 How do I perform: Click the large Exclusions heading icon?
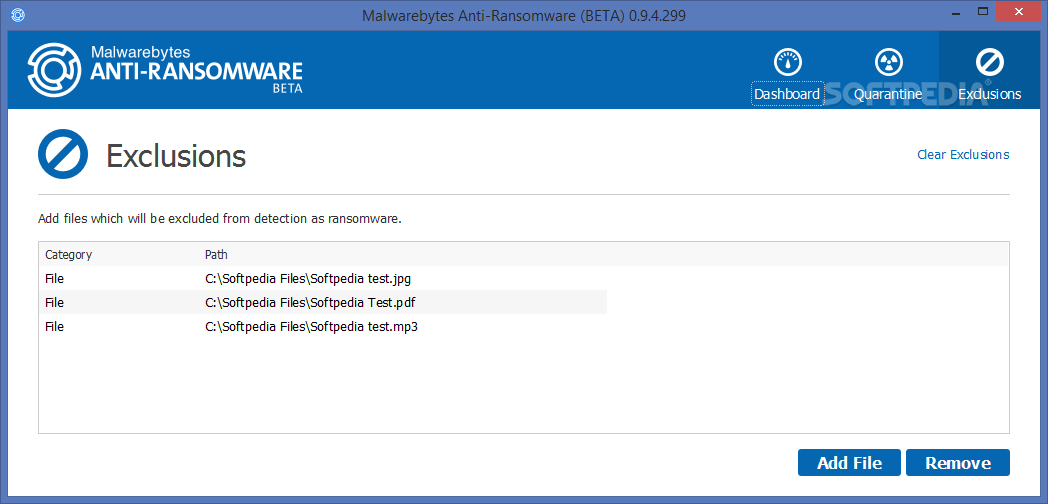[x=63, y=154]
